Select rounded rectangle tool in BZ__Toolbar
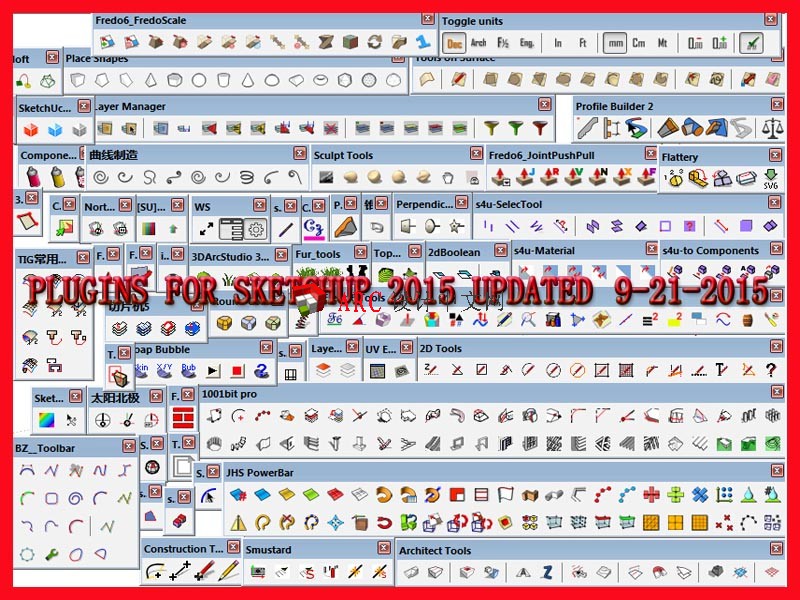Image resolution: width=800 pixels, height=600 pixels. (x=52, y=498)
